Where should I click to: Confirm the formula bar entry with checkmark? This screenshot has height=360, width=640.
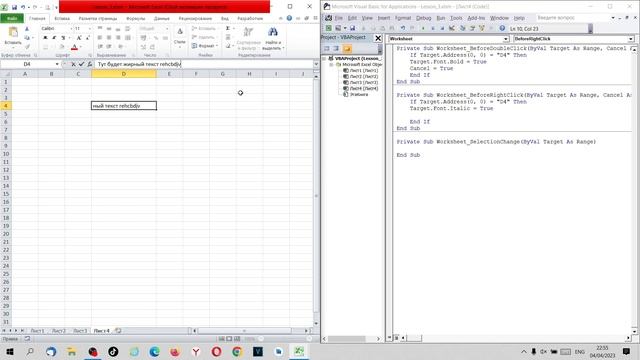81,64
